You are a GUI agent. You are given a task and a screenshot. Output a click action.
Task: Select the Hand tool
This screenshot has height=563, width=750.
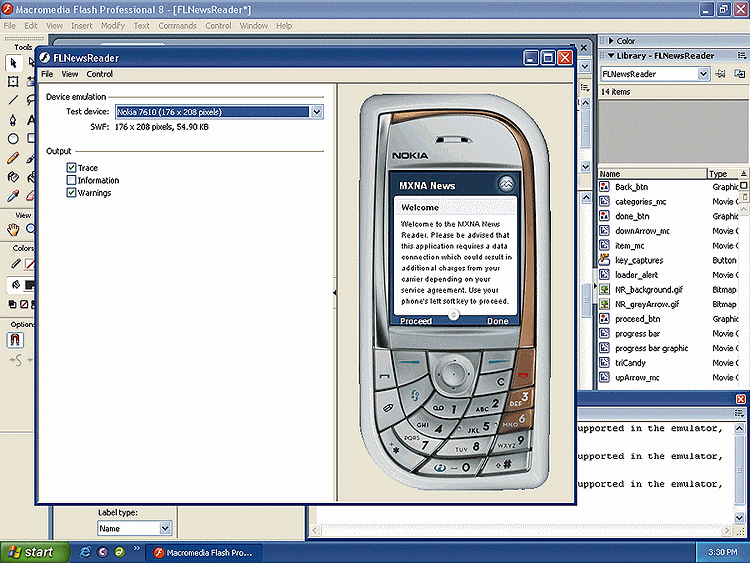13,229
